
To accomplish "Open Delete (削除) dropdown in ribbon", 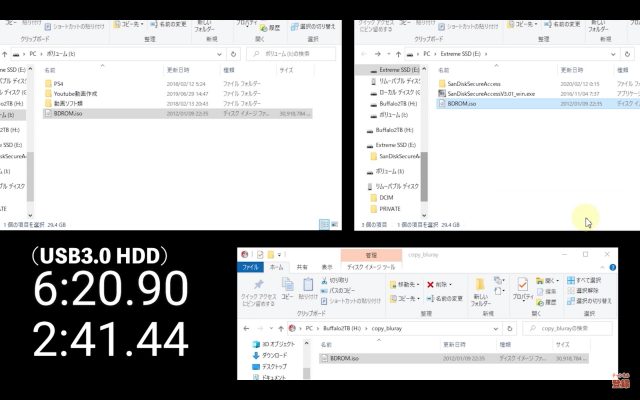I will click(439, 284).
